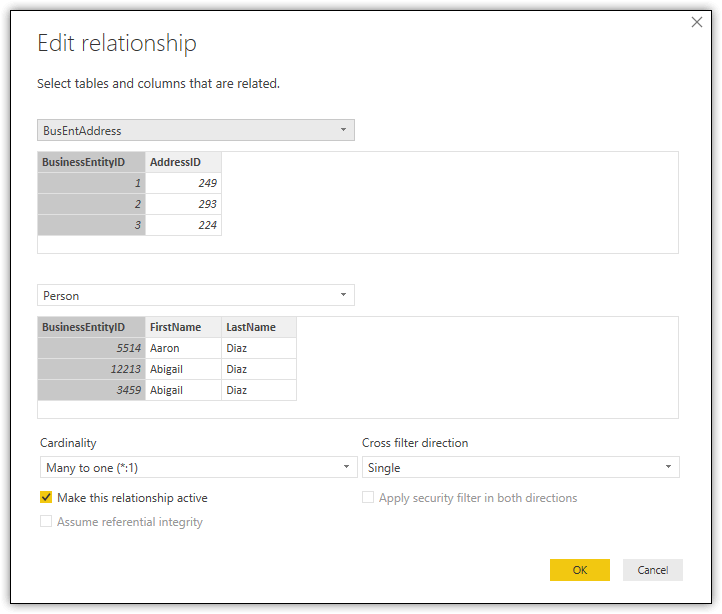Select the LastName column header
The width and height of the screenshot is (722, 614).
[x=259, y=327]
